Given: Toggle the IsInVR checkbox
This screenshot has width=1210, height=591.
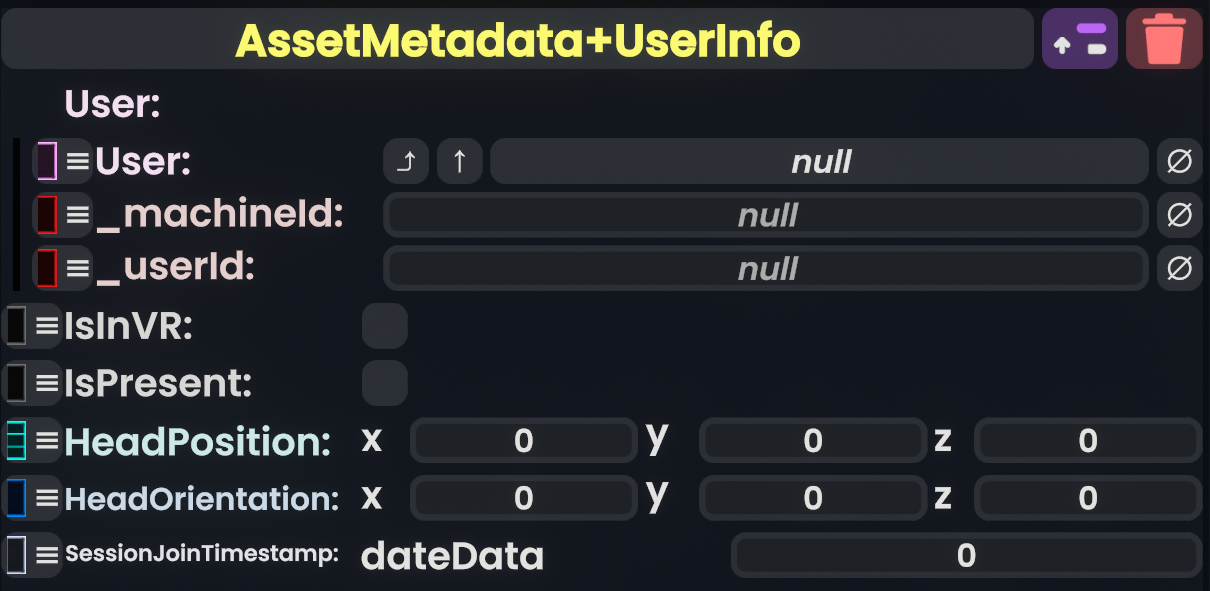Looking at the screenshot, I should (x=385, y=326).
